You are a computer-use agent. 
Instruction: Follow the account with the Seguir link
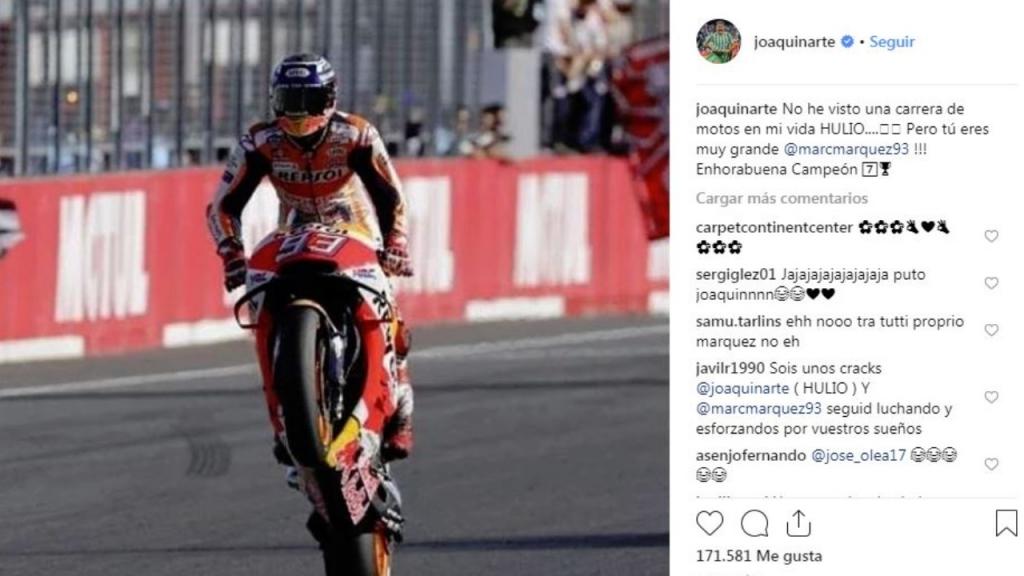click(891, 42)
